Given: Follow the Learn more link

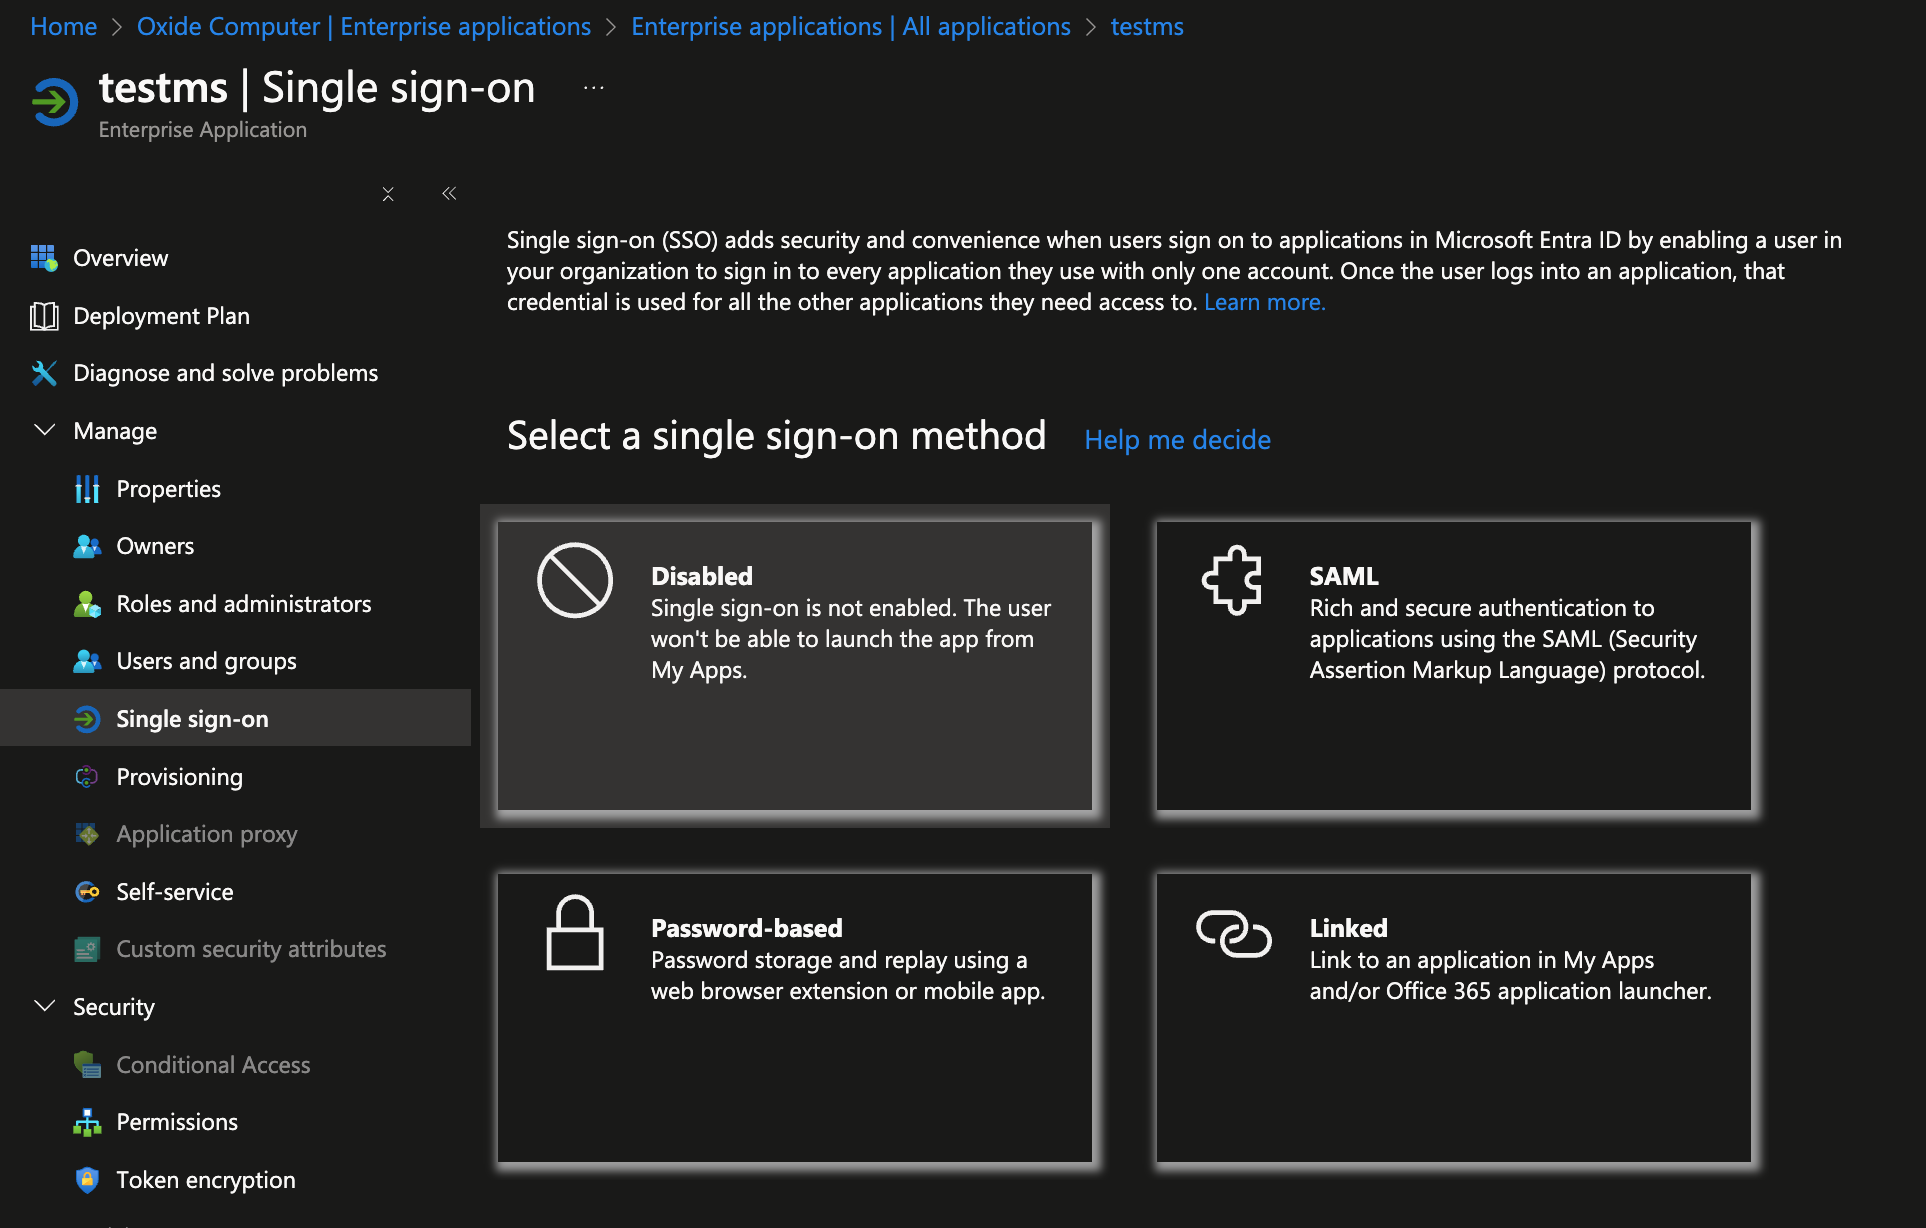Looking at the screenshot, I should click(x=1265, y=302).
